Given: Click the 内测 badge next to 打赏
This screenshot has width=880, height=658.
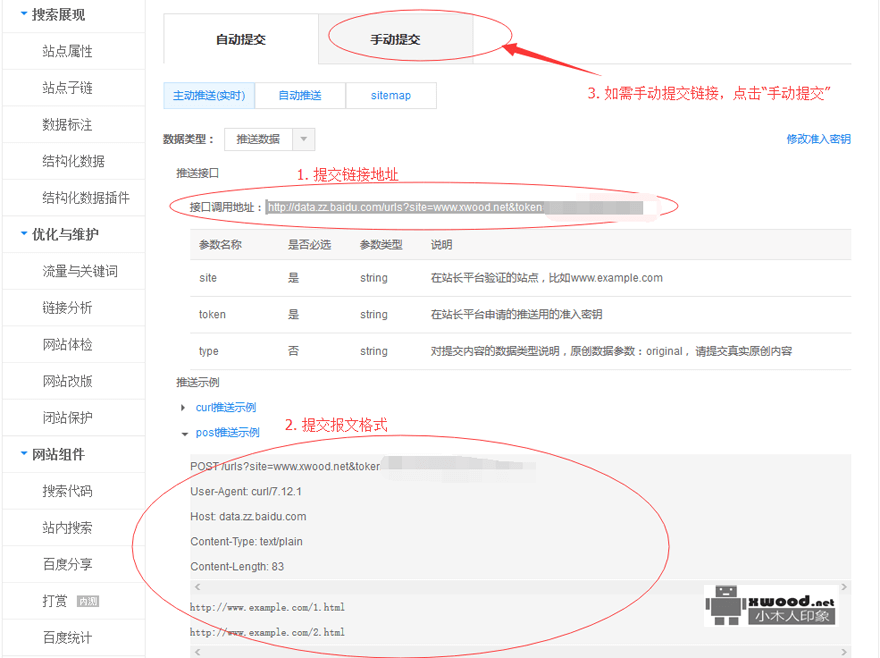Looking at the screenshot, I should 88,601.
